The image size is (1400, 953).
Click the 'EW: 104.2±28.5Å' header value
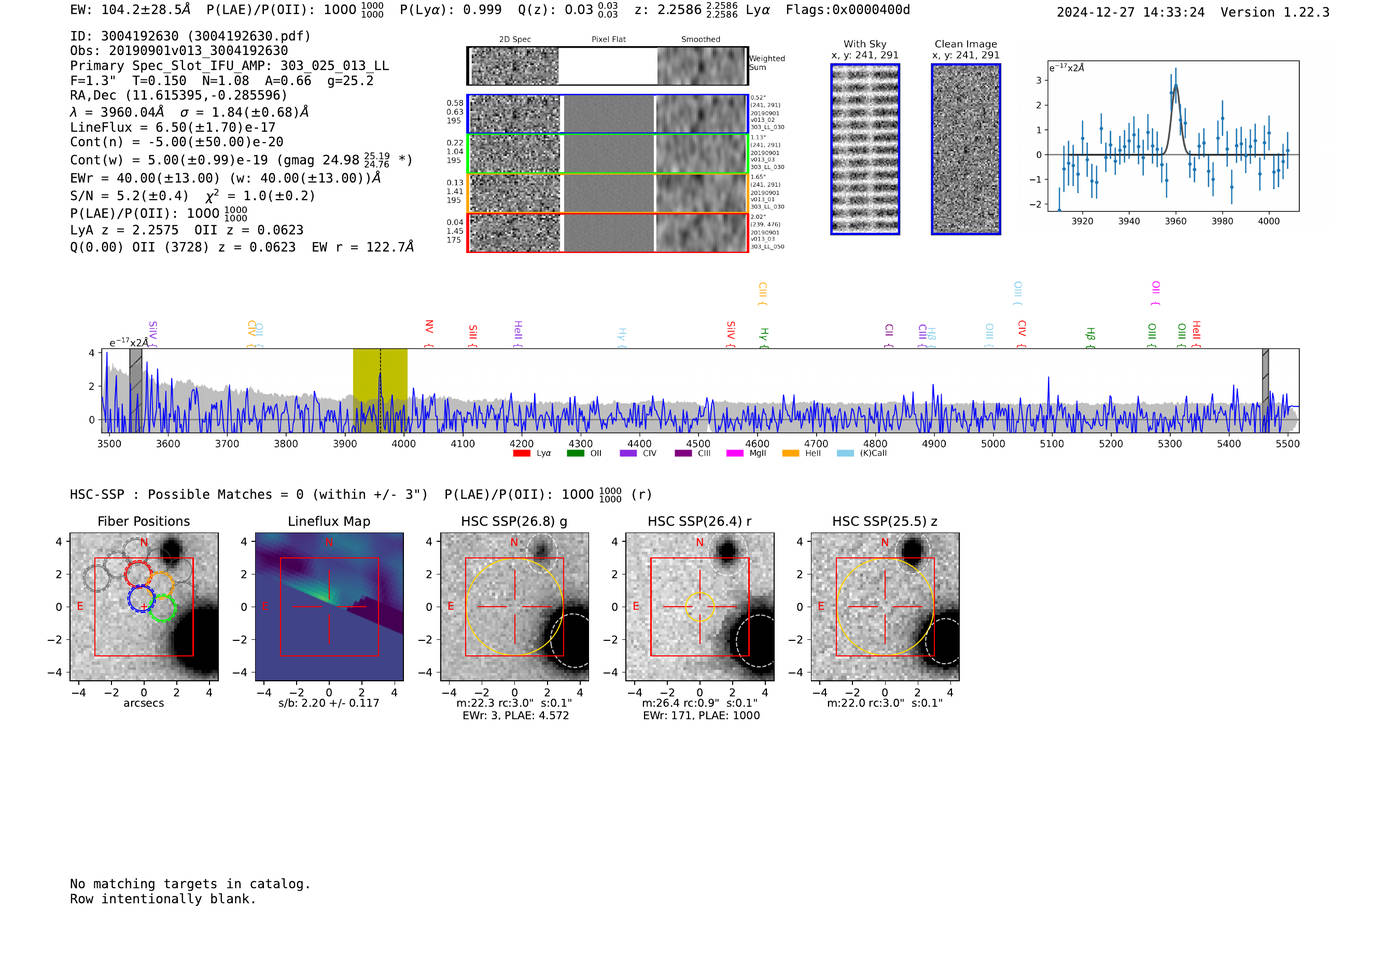click(x=130, y=9)
